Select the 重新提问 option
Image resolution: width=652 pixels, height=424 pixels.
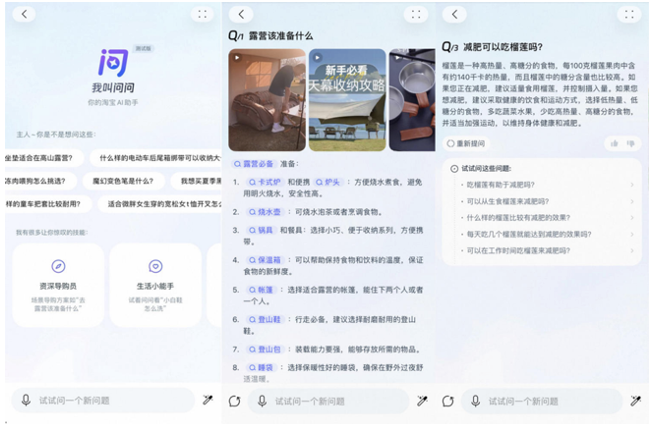469,143
